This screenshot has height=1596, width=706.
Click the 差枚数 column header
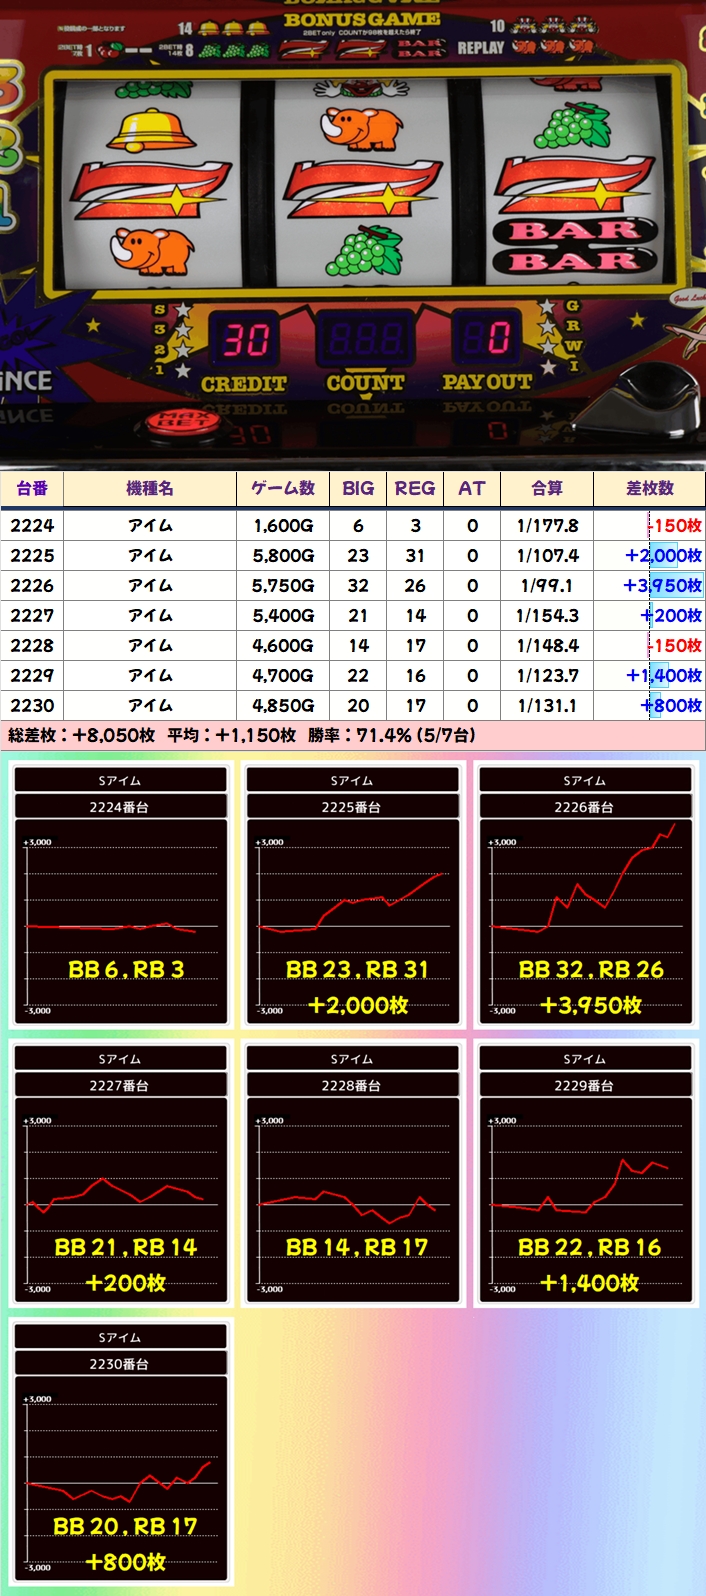pos(650,488)
